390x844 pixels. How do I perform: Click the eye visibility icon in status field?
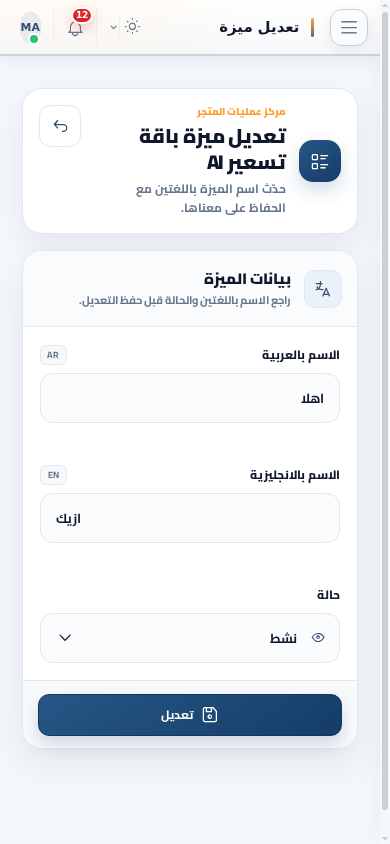[x=318, y=638]
